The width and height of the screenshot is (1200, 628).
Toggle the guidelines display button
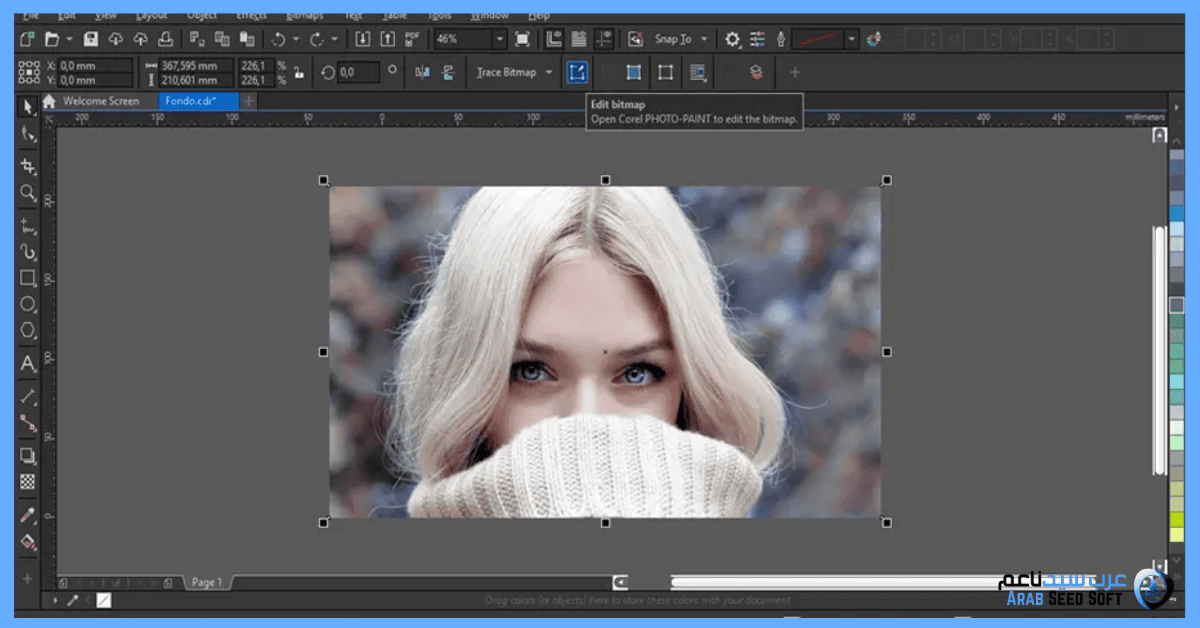(x=603, y=39)
